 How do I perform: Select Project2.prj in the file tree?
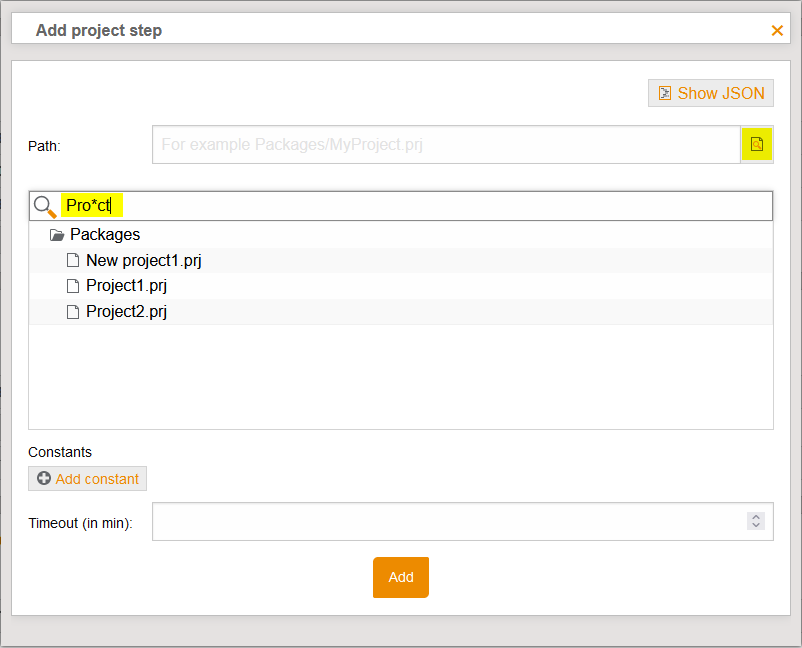(x=126, y=311)
